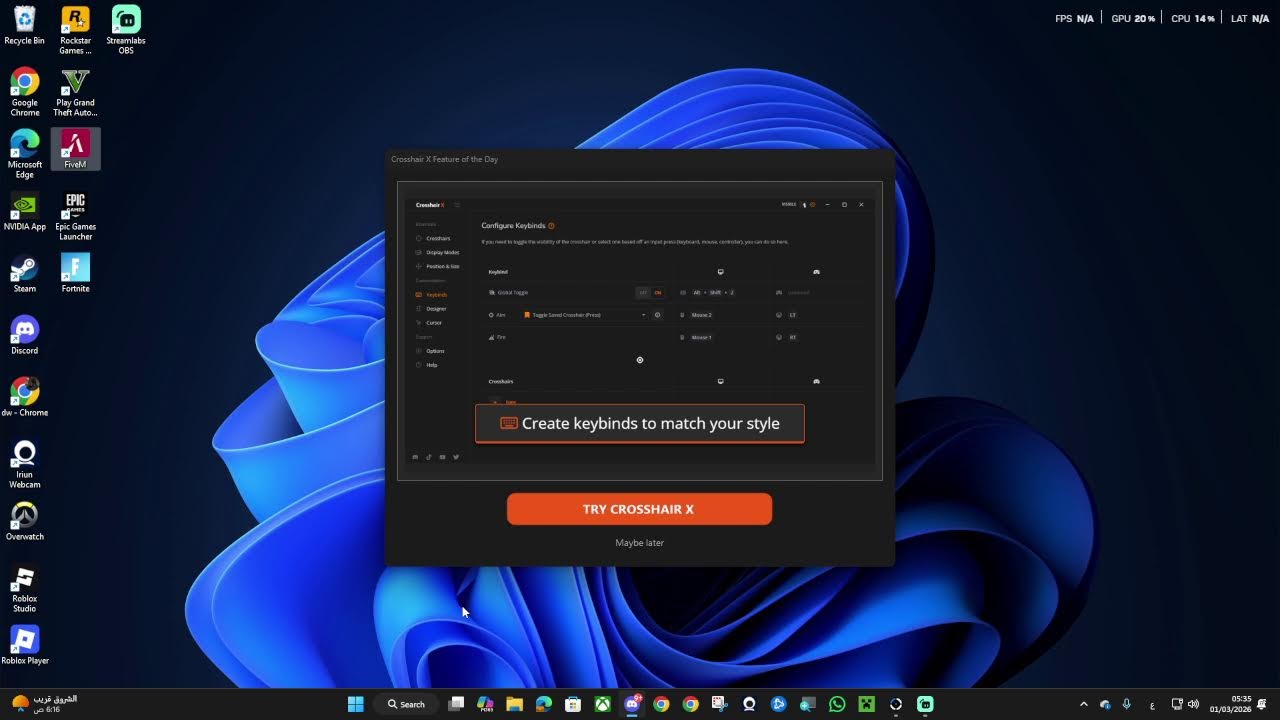The image size is (1280, 720).
Task: Open File Explorer from the taskbar
Action: 514,704
